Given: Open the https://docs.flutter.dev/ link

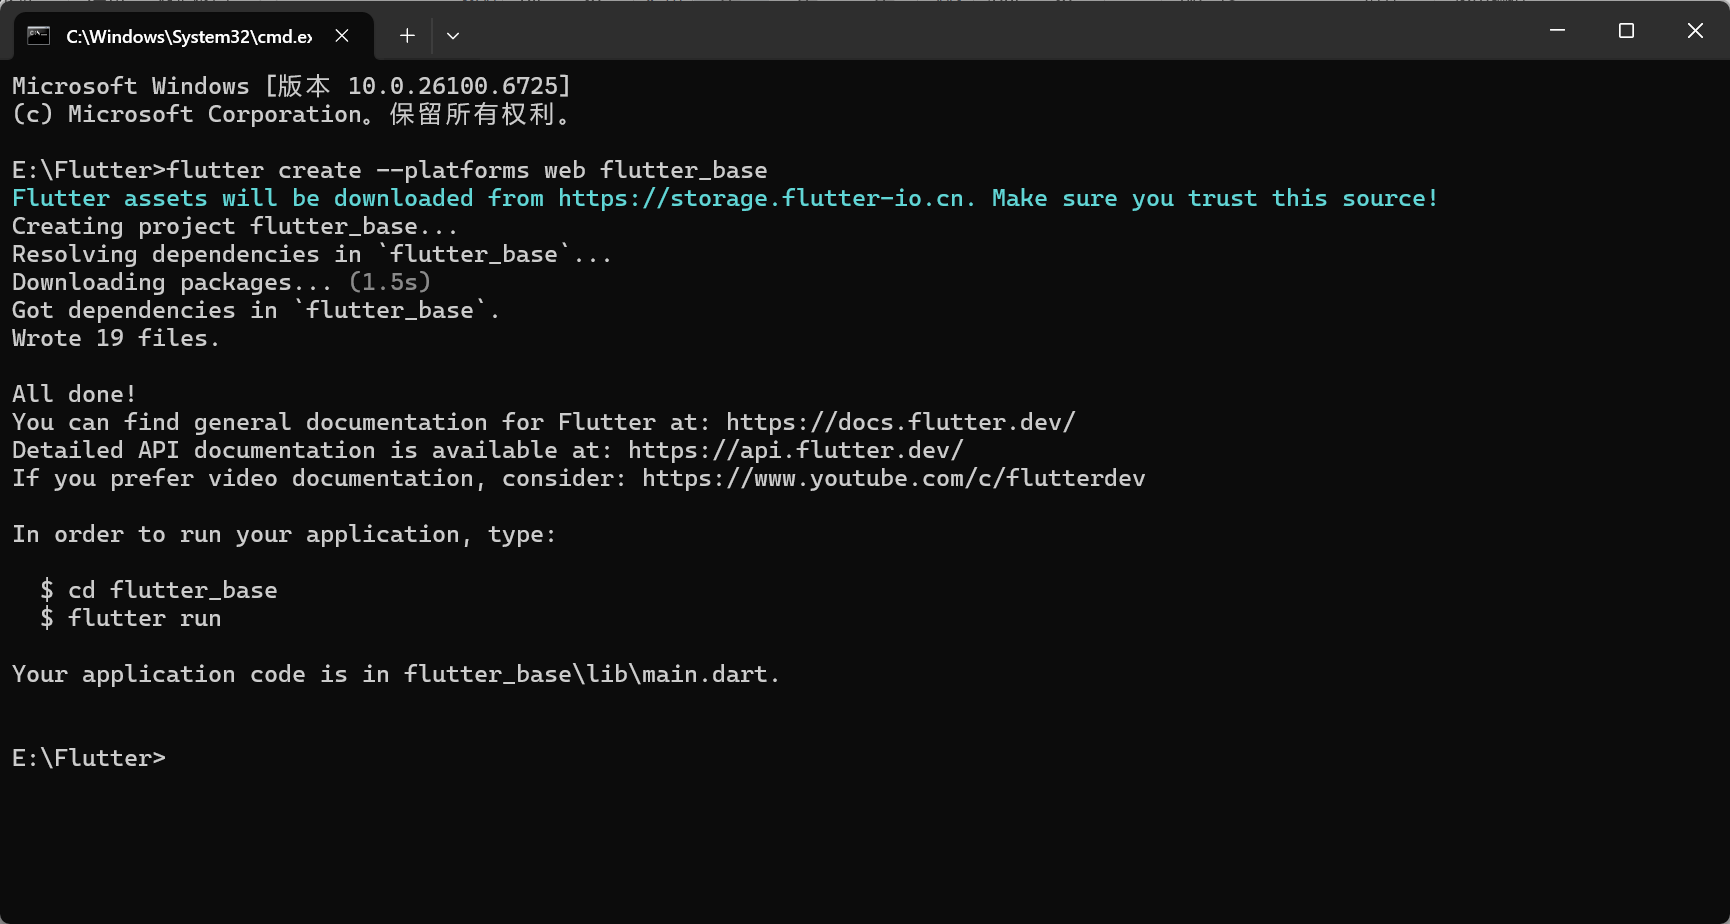Looking at the screenshot, I should click(x=898, y=421).
